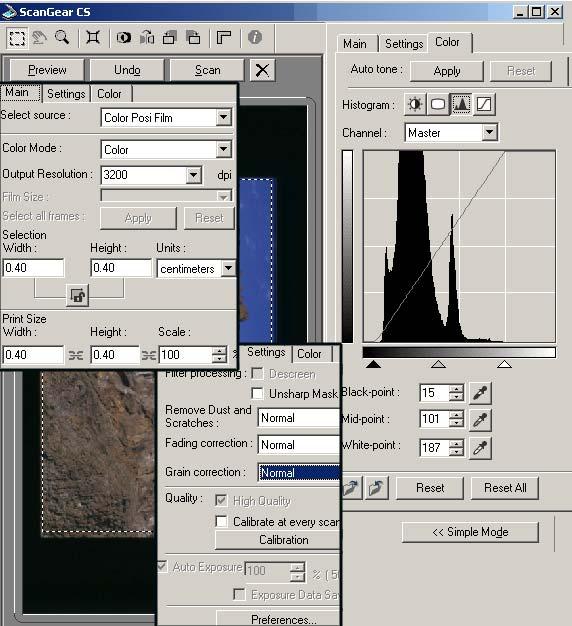Click the auto crop toolbar icon
572x626 pixels.
coord(93,38)
